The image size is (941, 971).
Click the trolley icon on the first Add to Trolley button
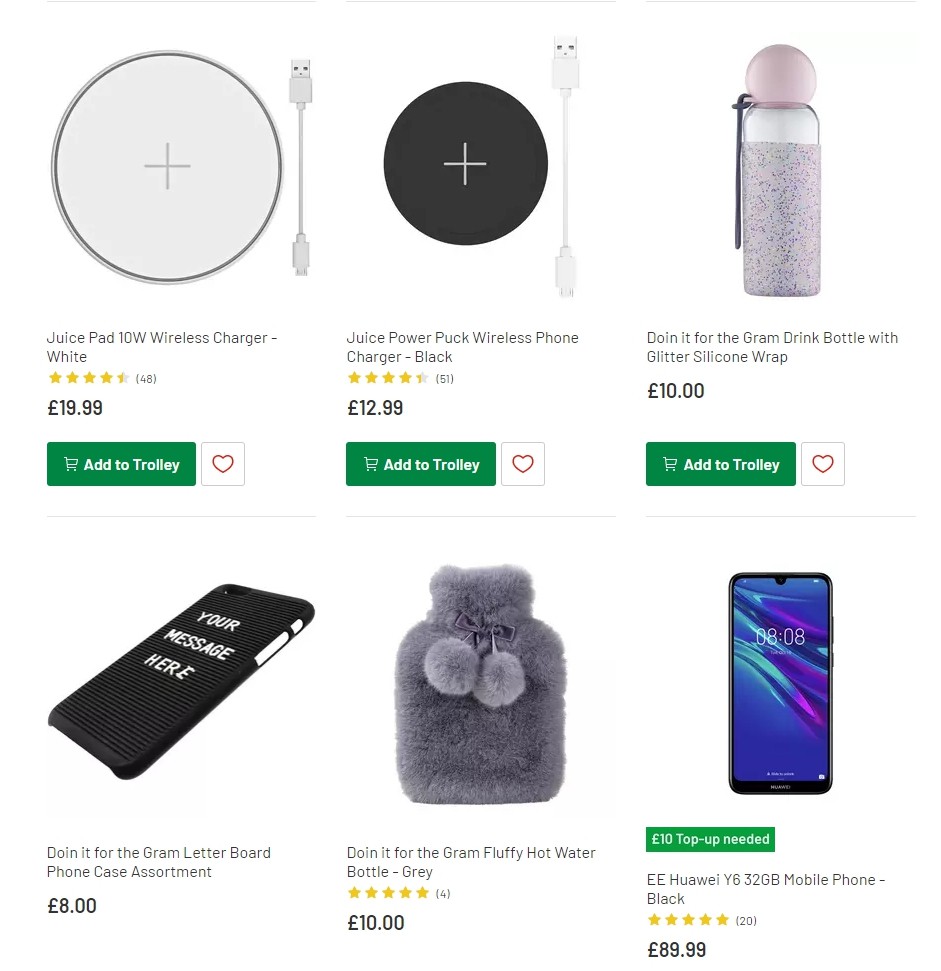pos(71,464)
